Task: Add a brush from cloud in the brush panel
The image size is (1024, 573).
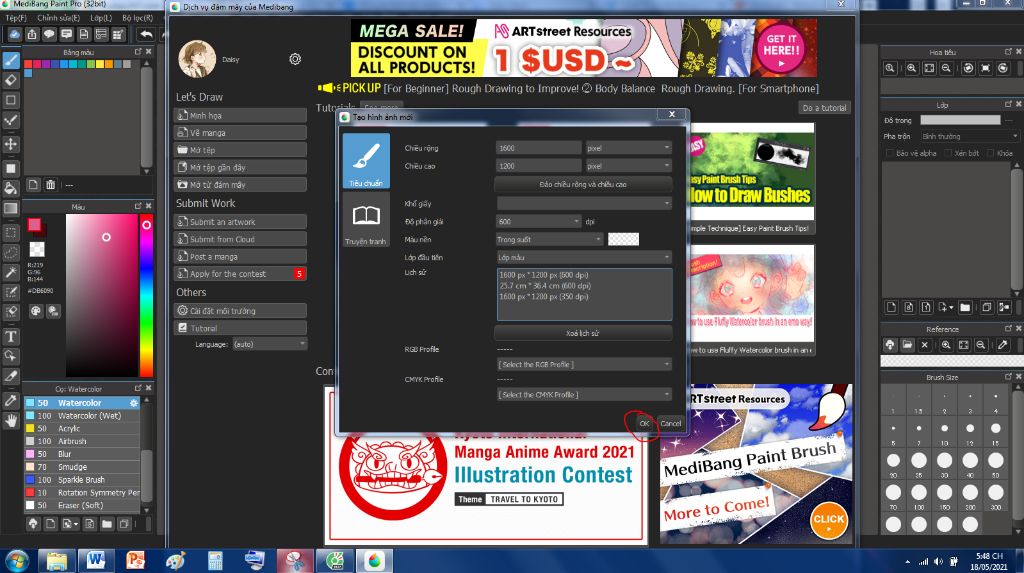Action: tap(33, 523)
